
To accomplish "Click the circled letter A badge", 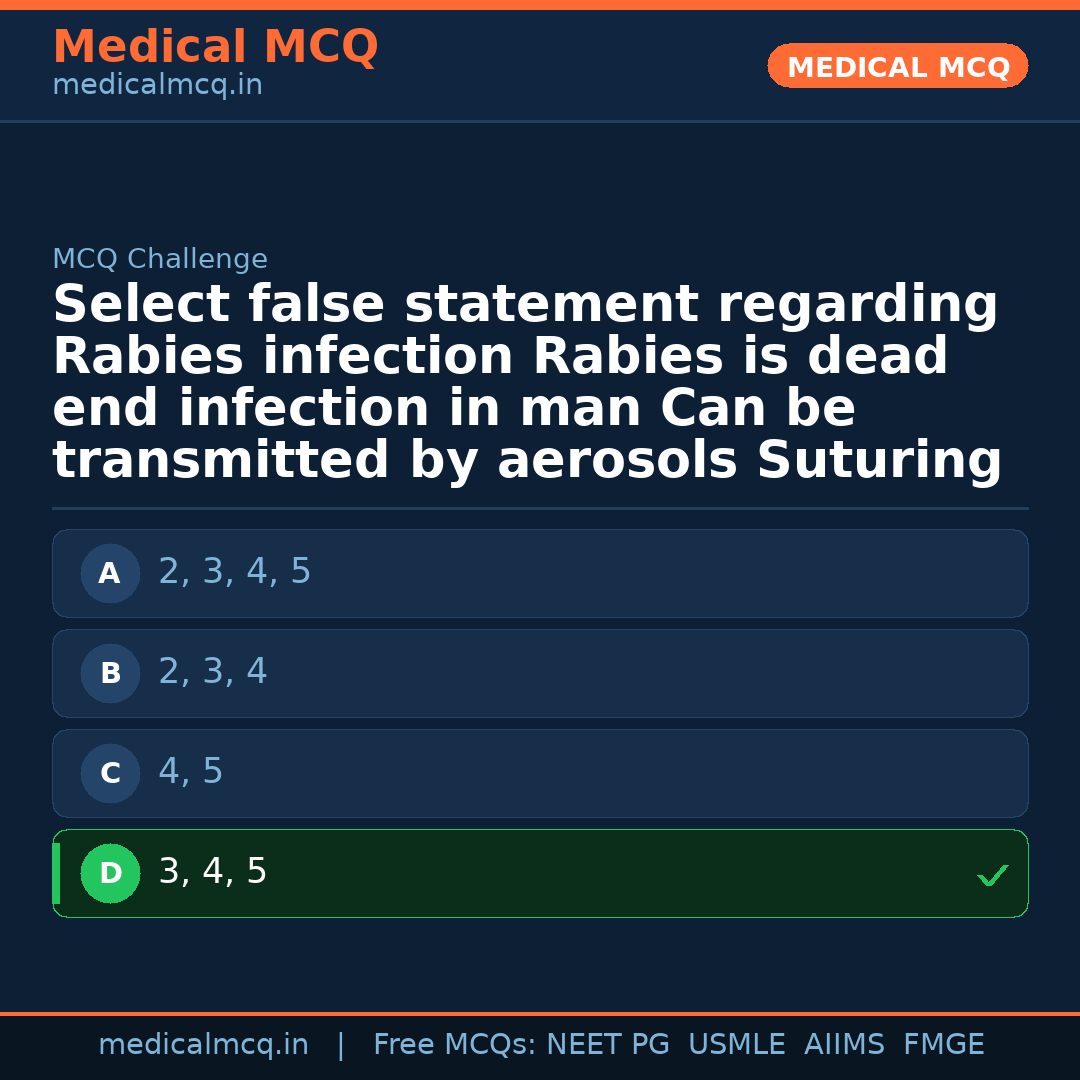I will pos(110,574).
